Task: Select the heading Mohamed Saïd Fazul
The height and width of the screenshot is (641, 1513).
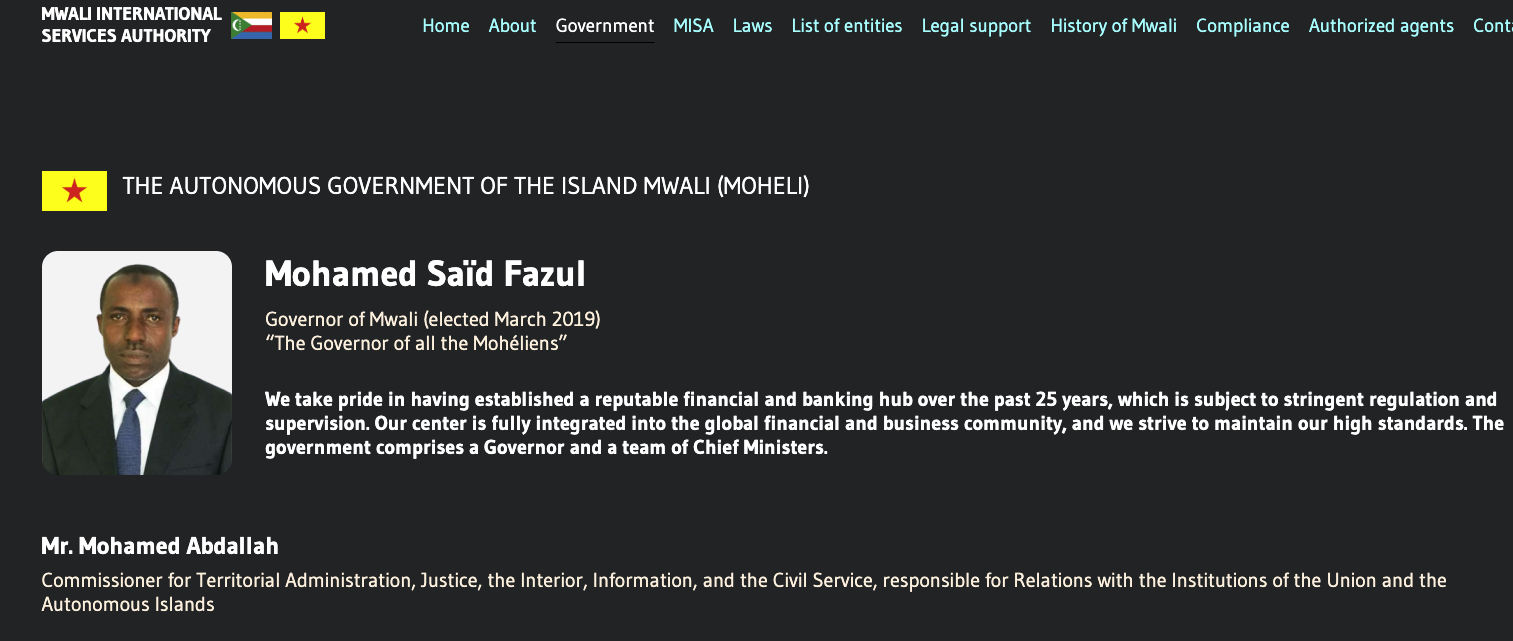Action: coord(424,274)
